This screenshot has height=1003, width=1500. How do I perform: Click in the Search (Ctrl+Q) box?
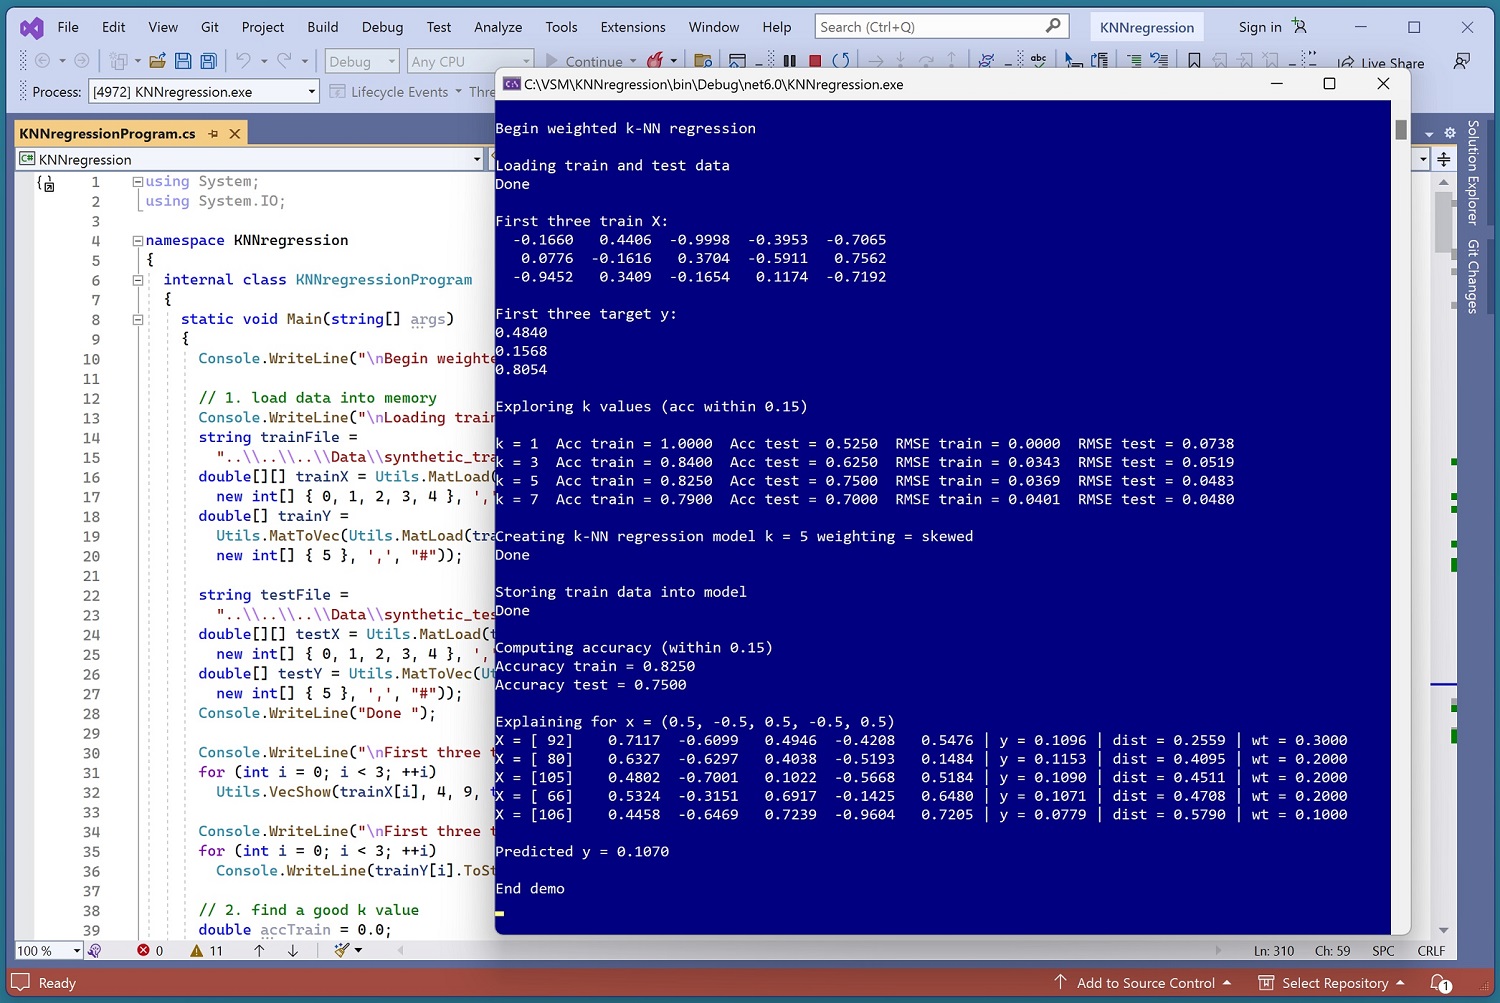[930, 27]
